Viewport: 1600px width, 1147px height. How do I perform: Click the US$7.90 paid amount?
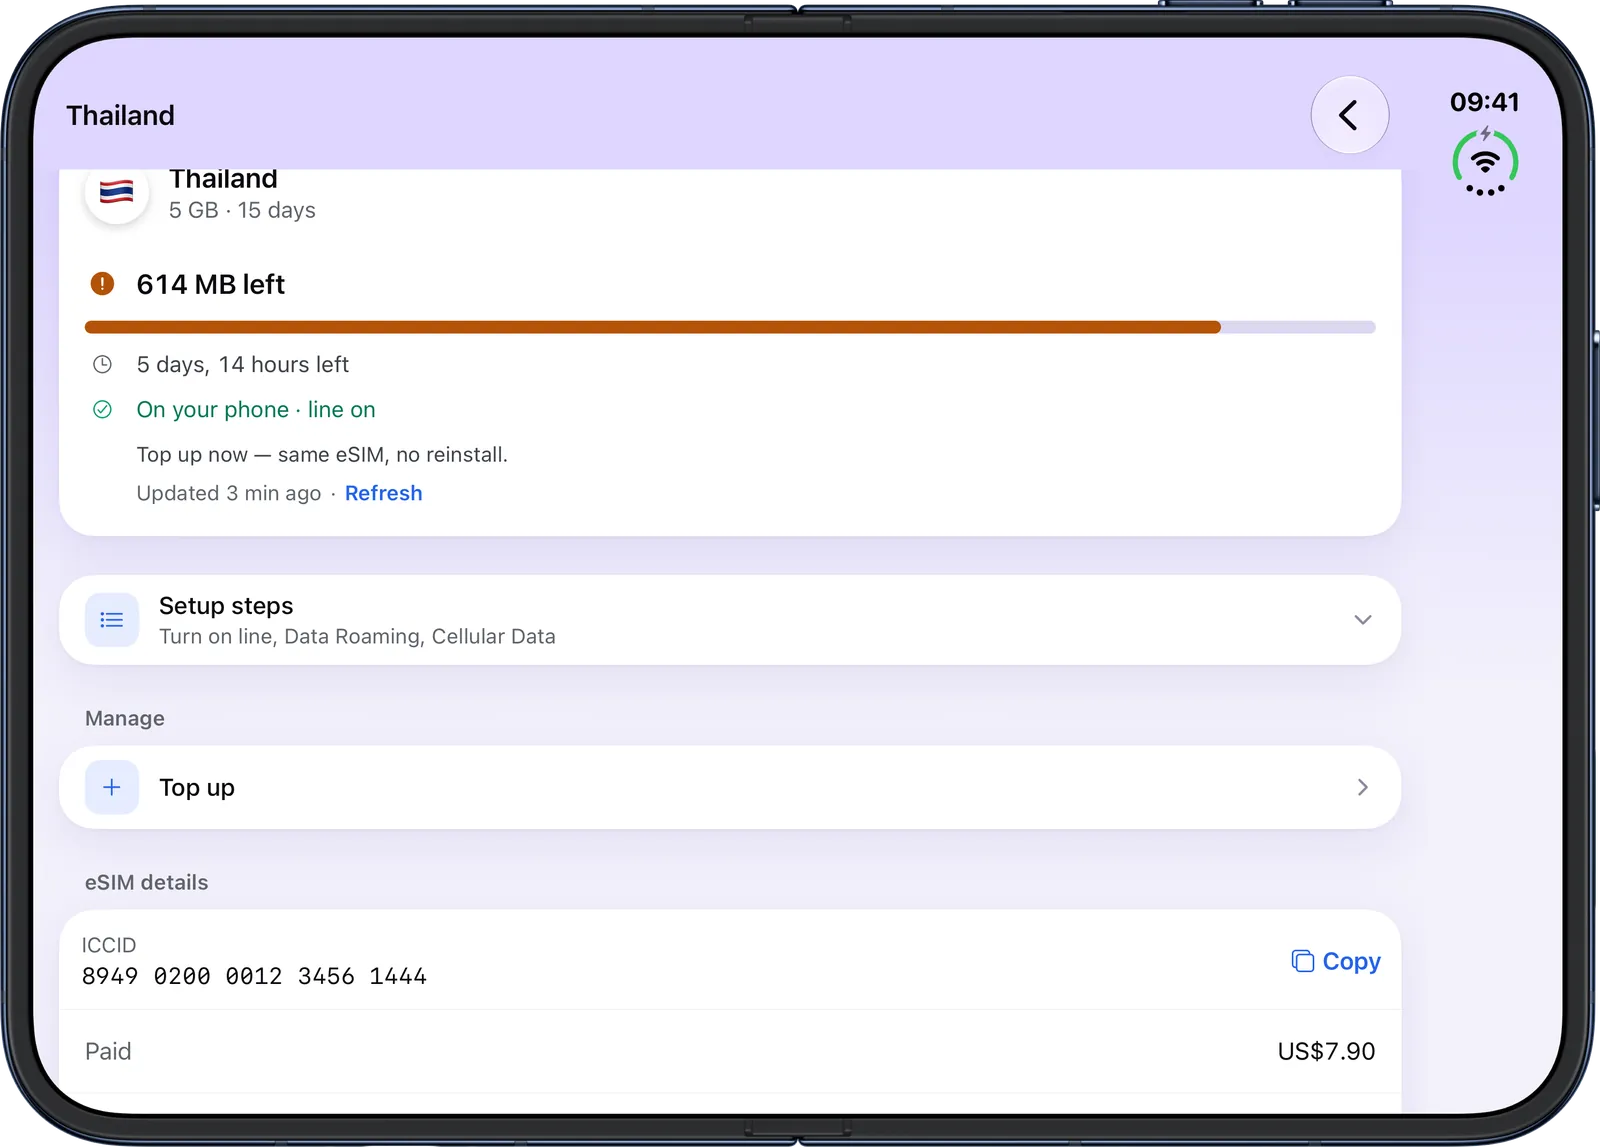(1326, 1051)
